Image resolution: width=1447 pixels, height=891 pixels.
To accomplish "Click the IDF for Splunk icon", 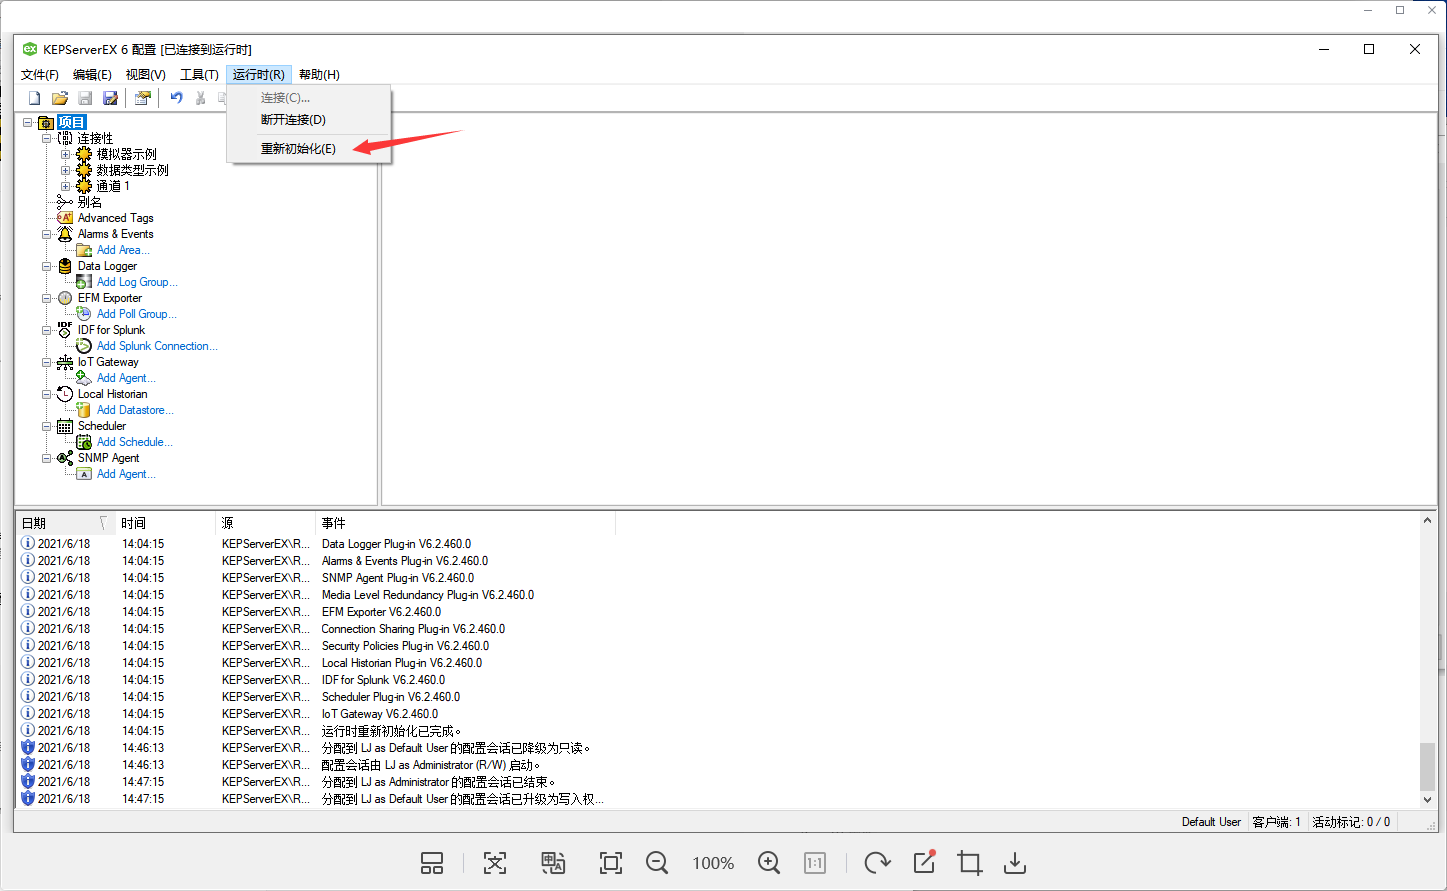I will (65, 330).
